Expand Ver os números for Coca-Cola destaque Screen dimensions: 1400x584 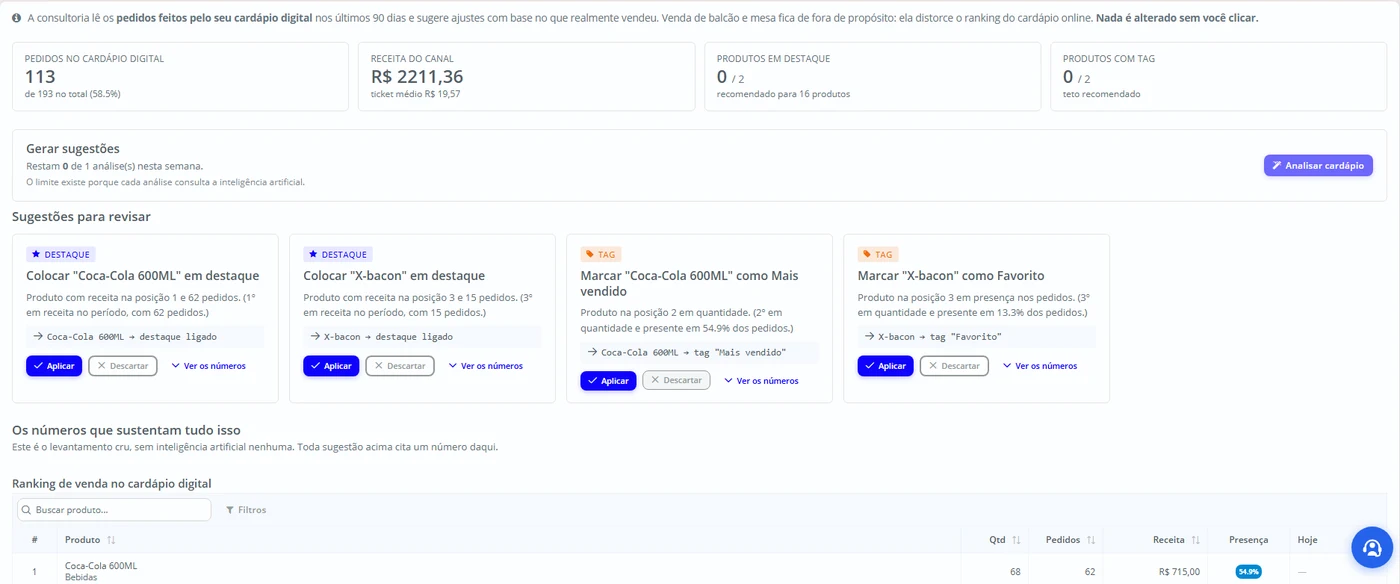pyautogui.click(x=208, y=366)
